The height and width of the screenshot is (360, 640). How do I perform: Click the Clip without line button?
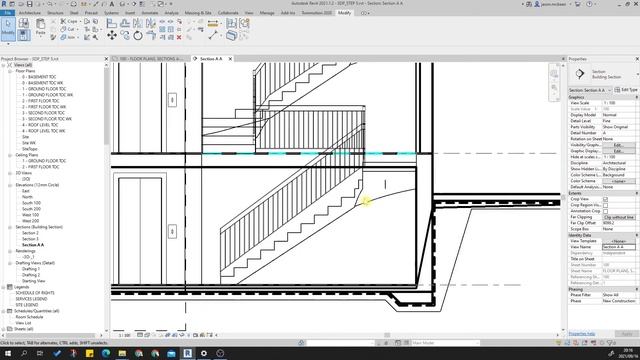coord(619,218)
